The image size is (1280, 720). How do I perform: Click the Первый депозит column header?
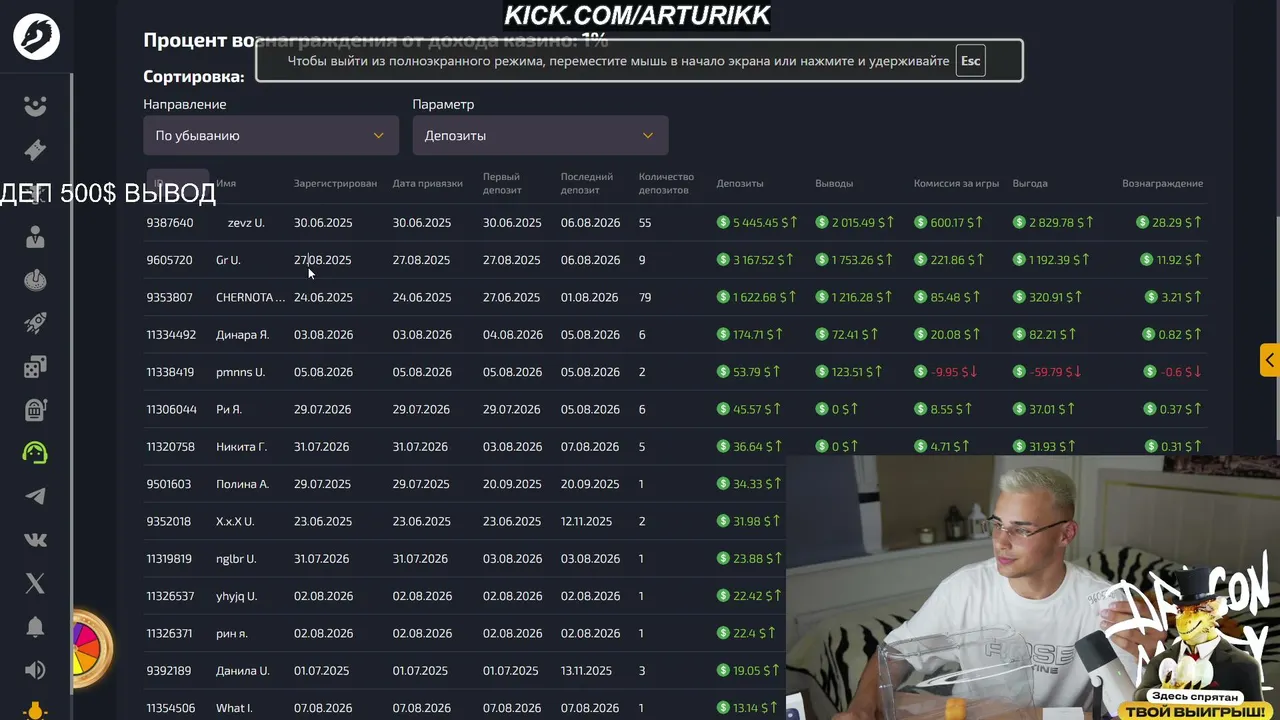502,184
